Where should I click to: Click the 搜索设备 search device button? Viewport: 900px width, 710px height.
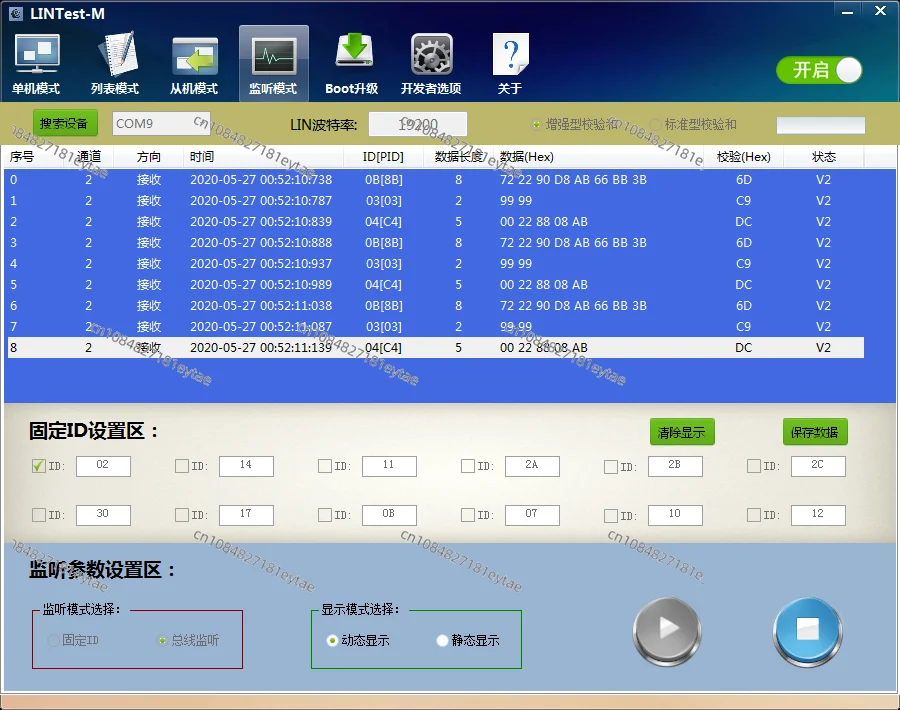[65, 123]
